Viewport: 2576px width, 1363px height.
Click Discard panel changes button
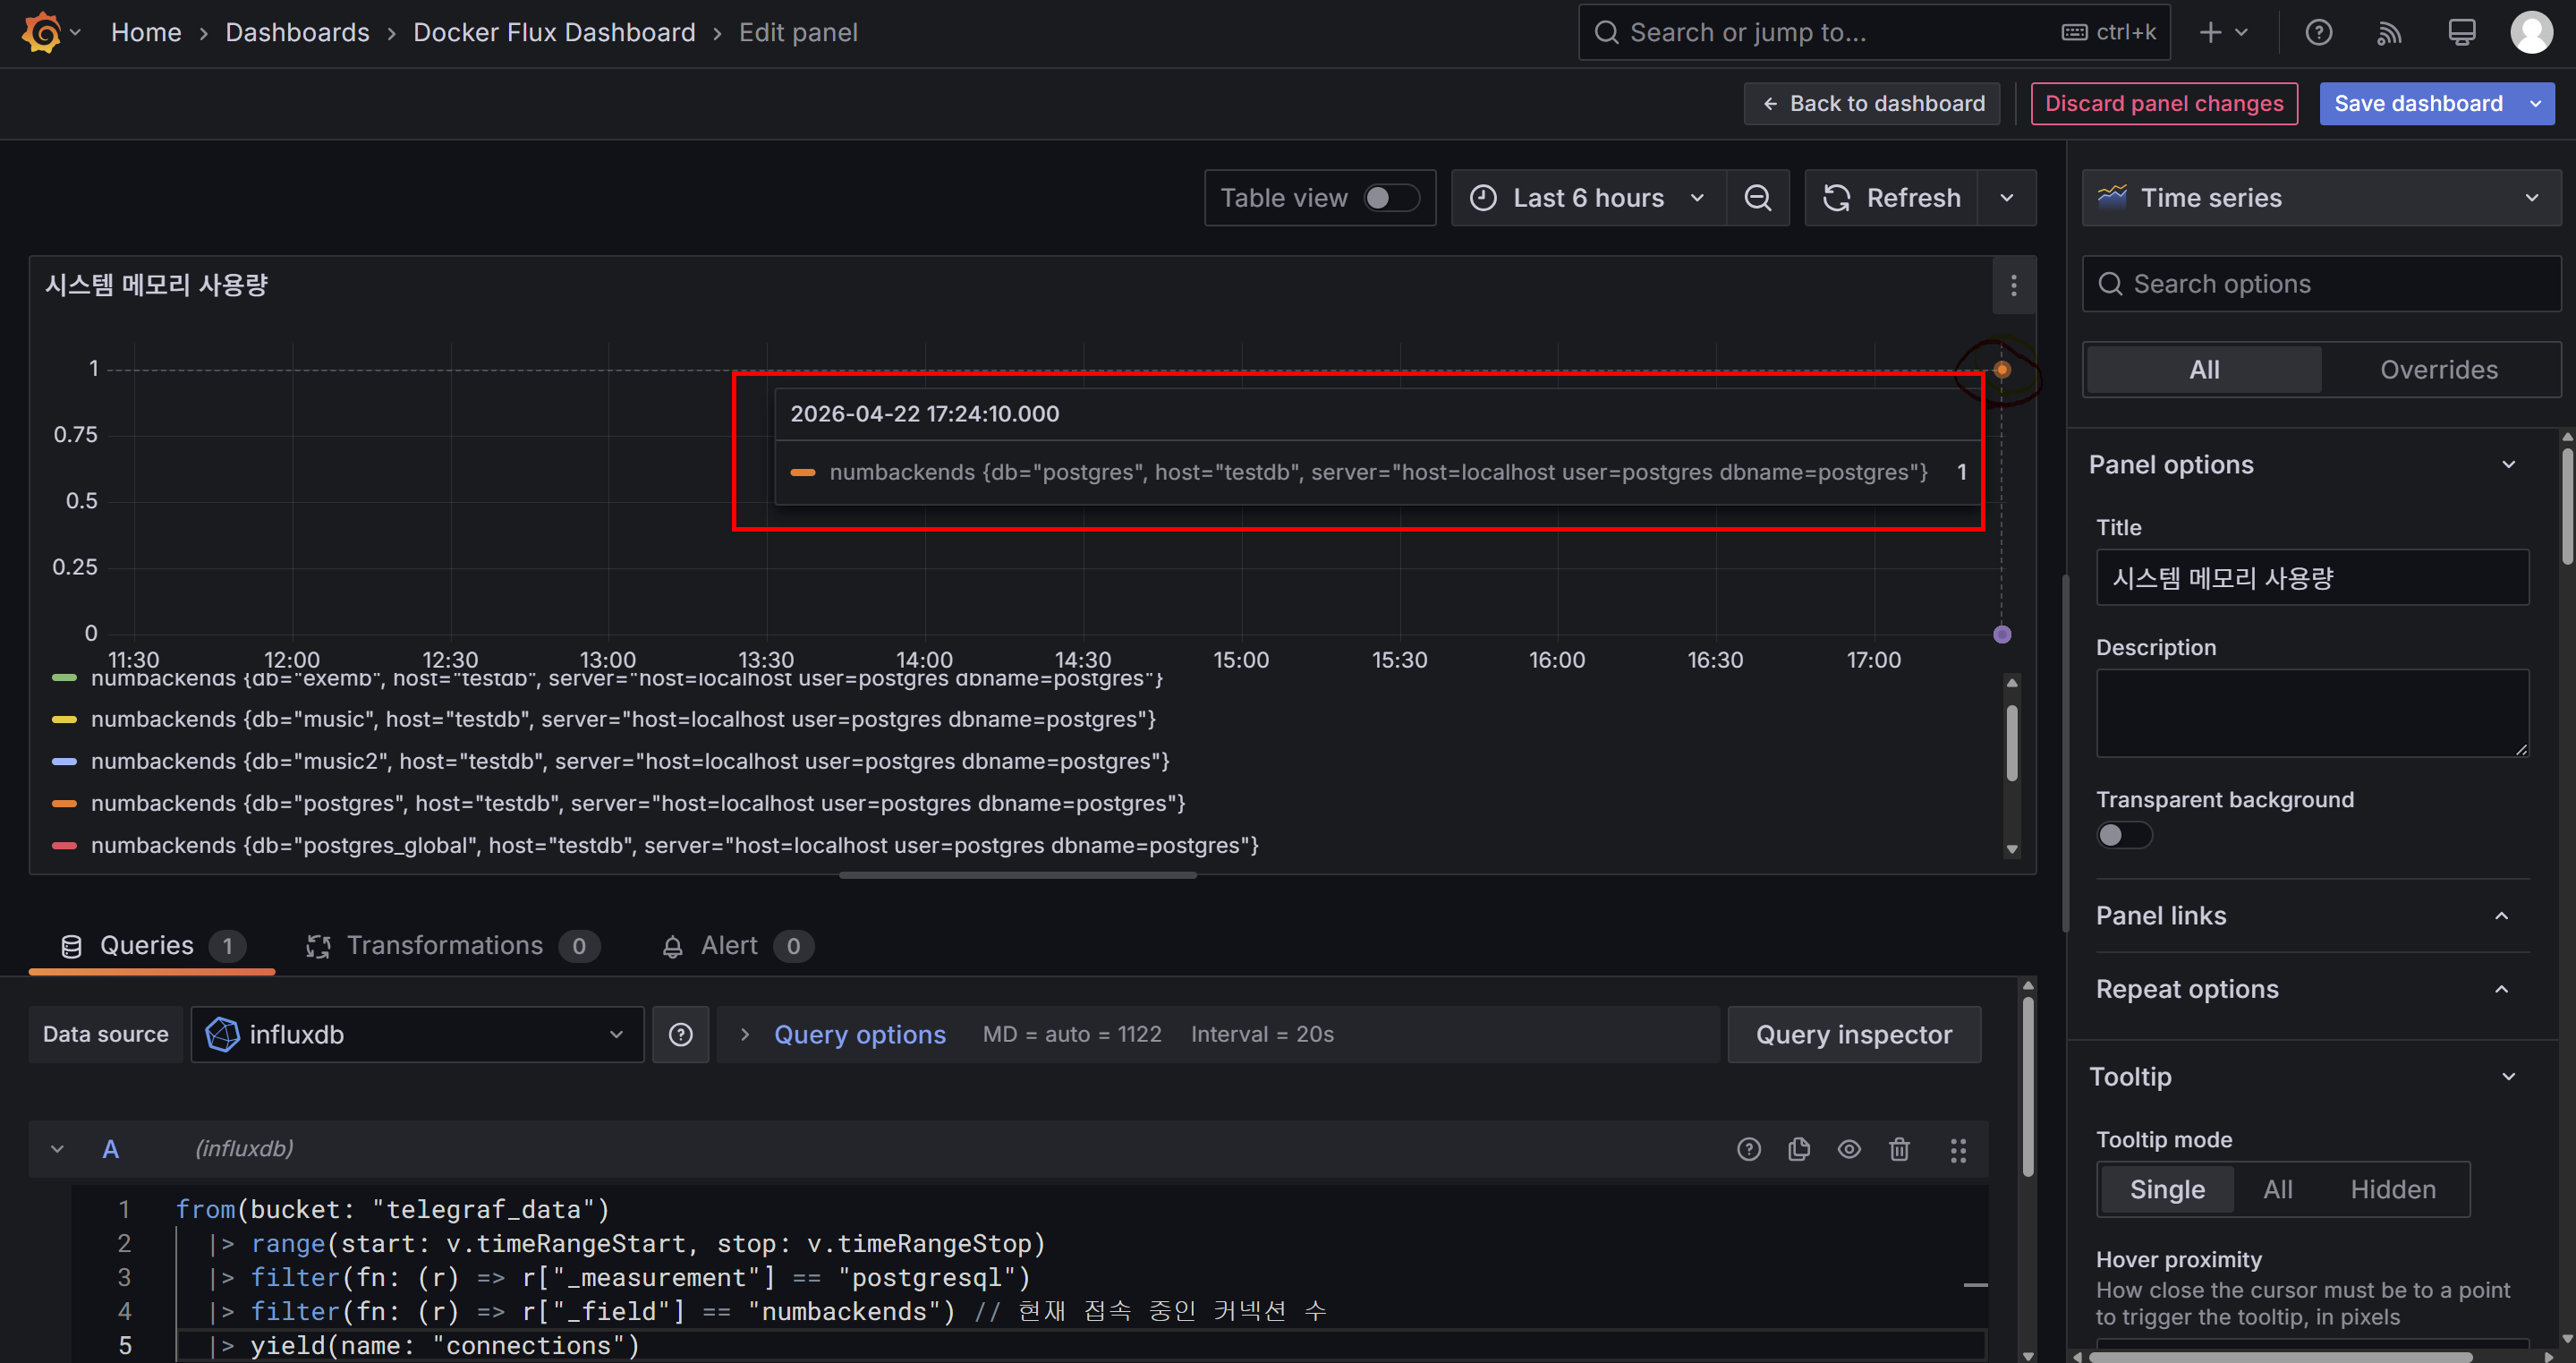point(2164,104)
